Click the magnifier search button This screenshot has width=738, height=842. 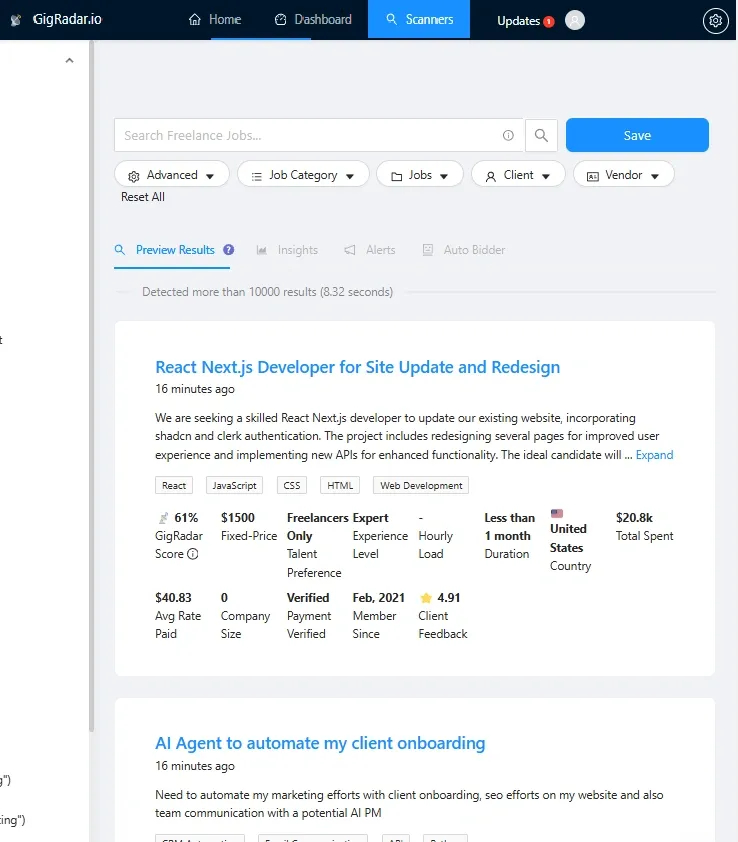click(541, 135)
